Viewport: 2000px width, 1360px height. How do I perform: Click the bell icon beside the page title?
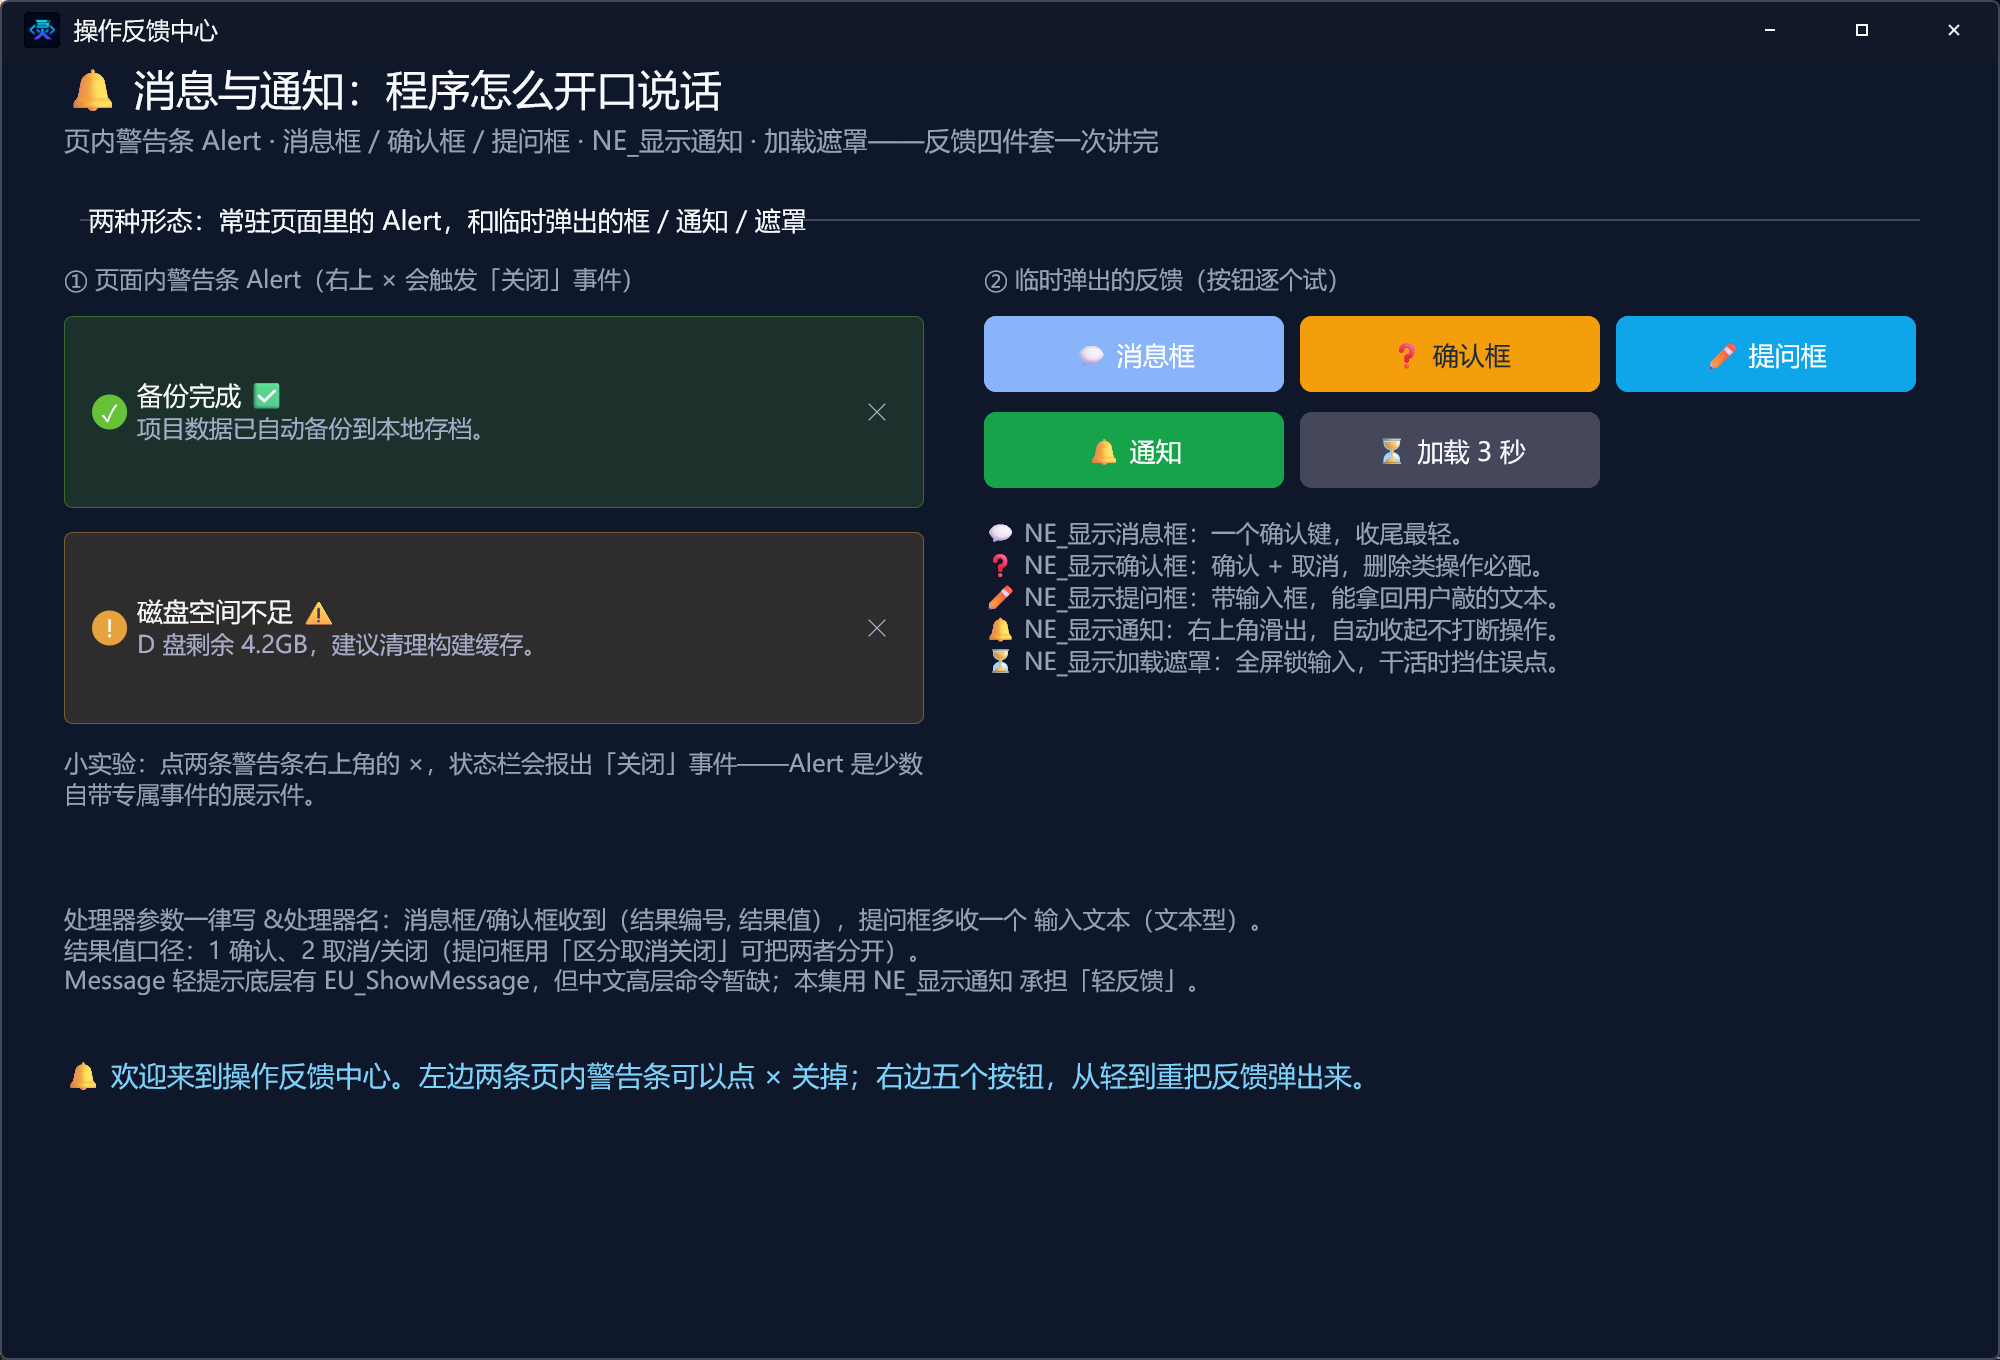pos(93,91)
